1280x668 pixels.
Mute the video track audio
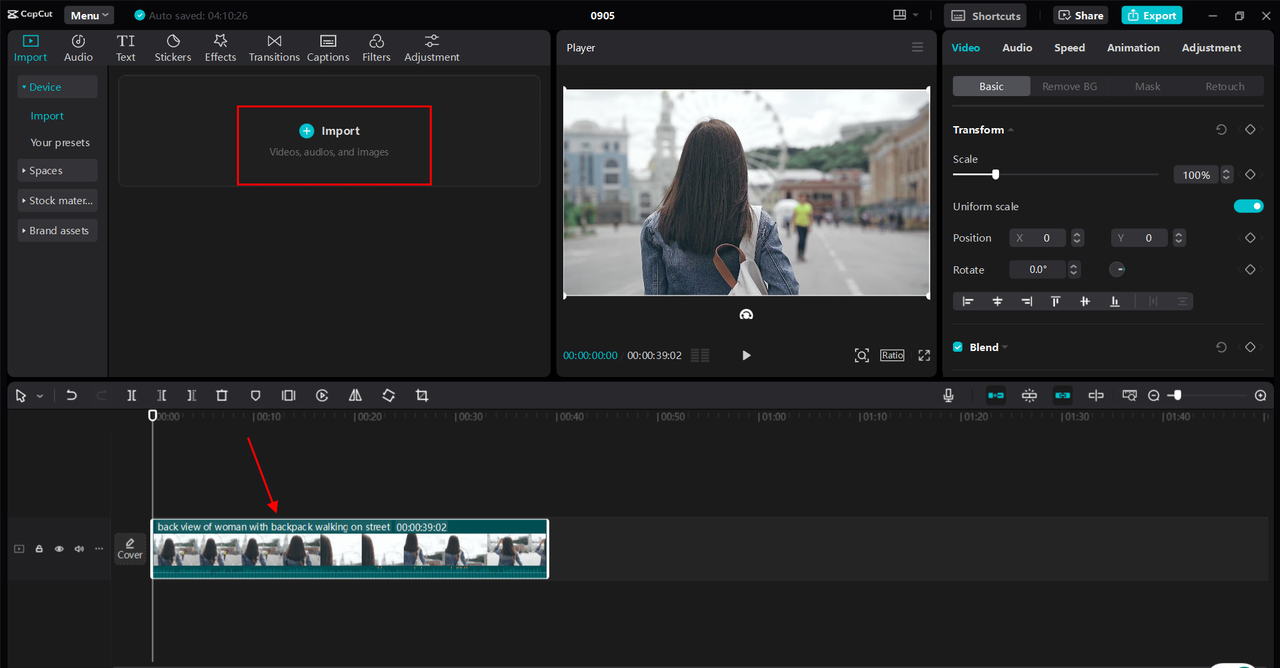[79, 549]
